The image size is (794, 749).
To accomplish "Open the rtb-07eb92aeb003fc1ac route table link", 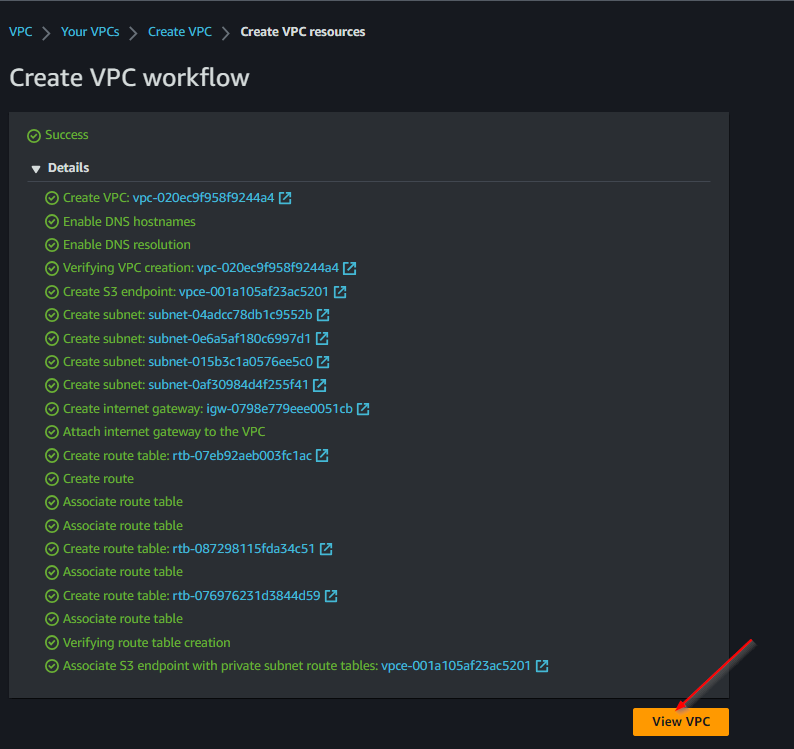I will (x=242, y=455).
